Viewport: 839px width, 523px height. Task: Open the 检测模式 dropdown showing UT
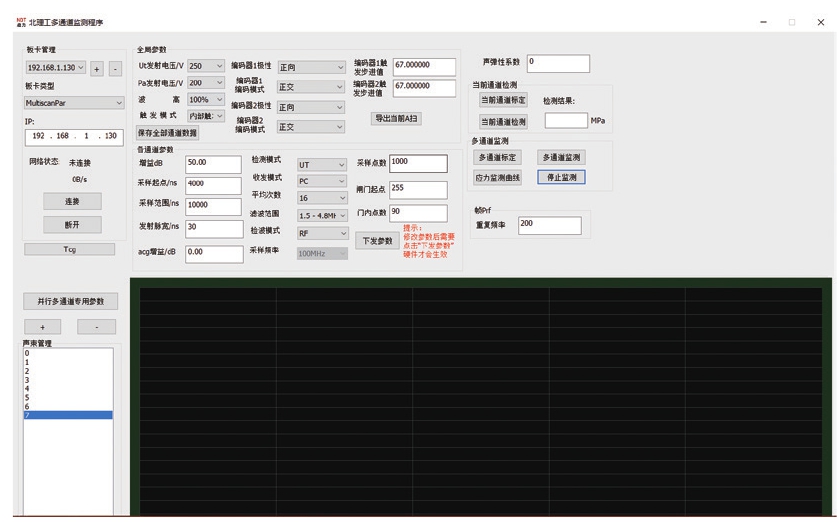[x=321, y=165]
